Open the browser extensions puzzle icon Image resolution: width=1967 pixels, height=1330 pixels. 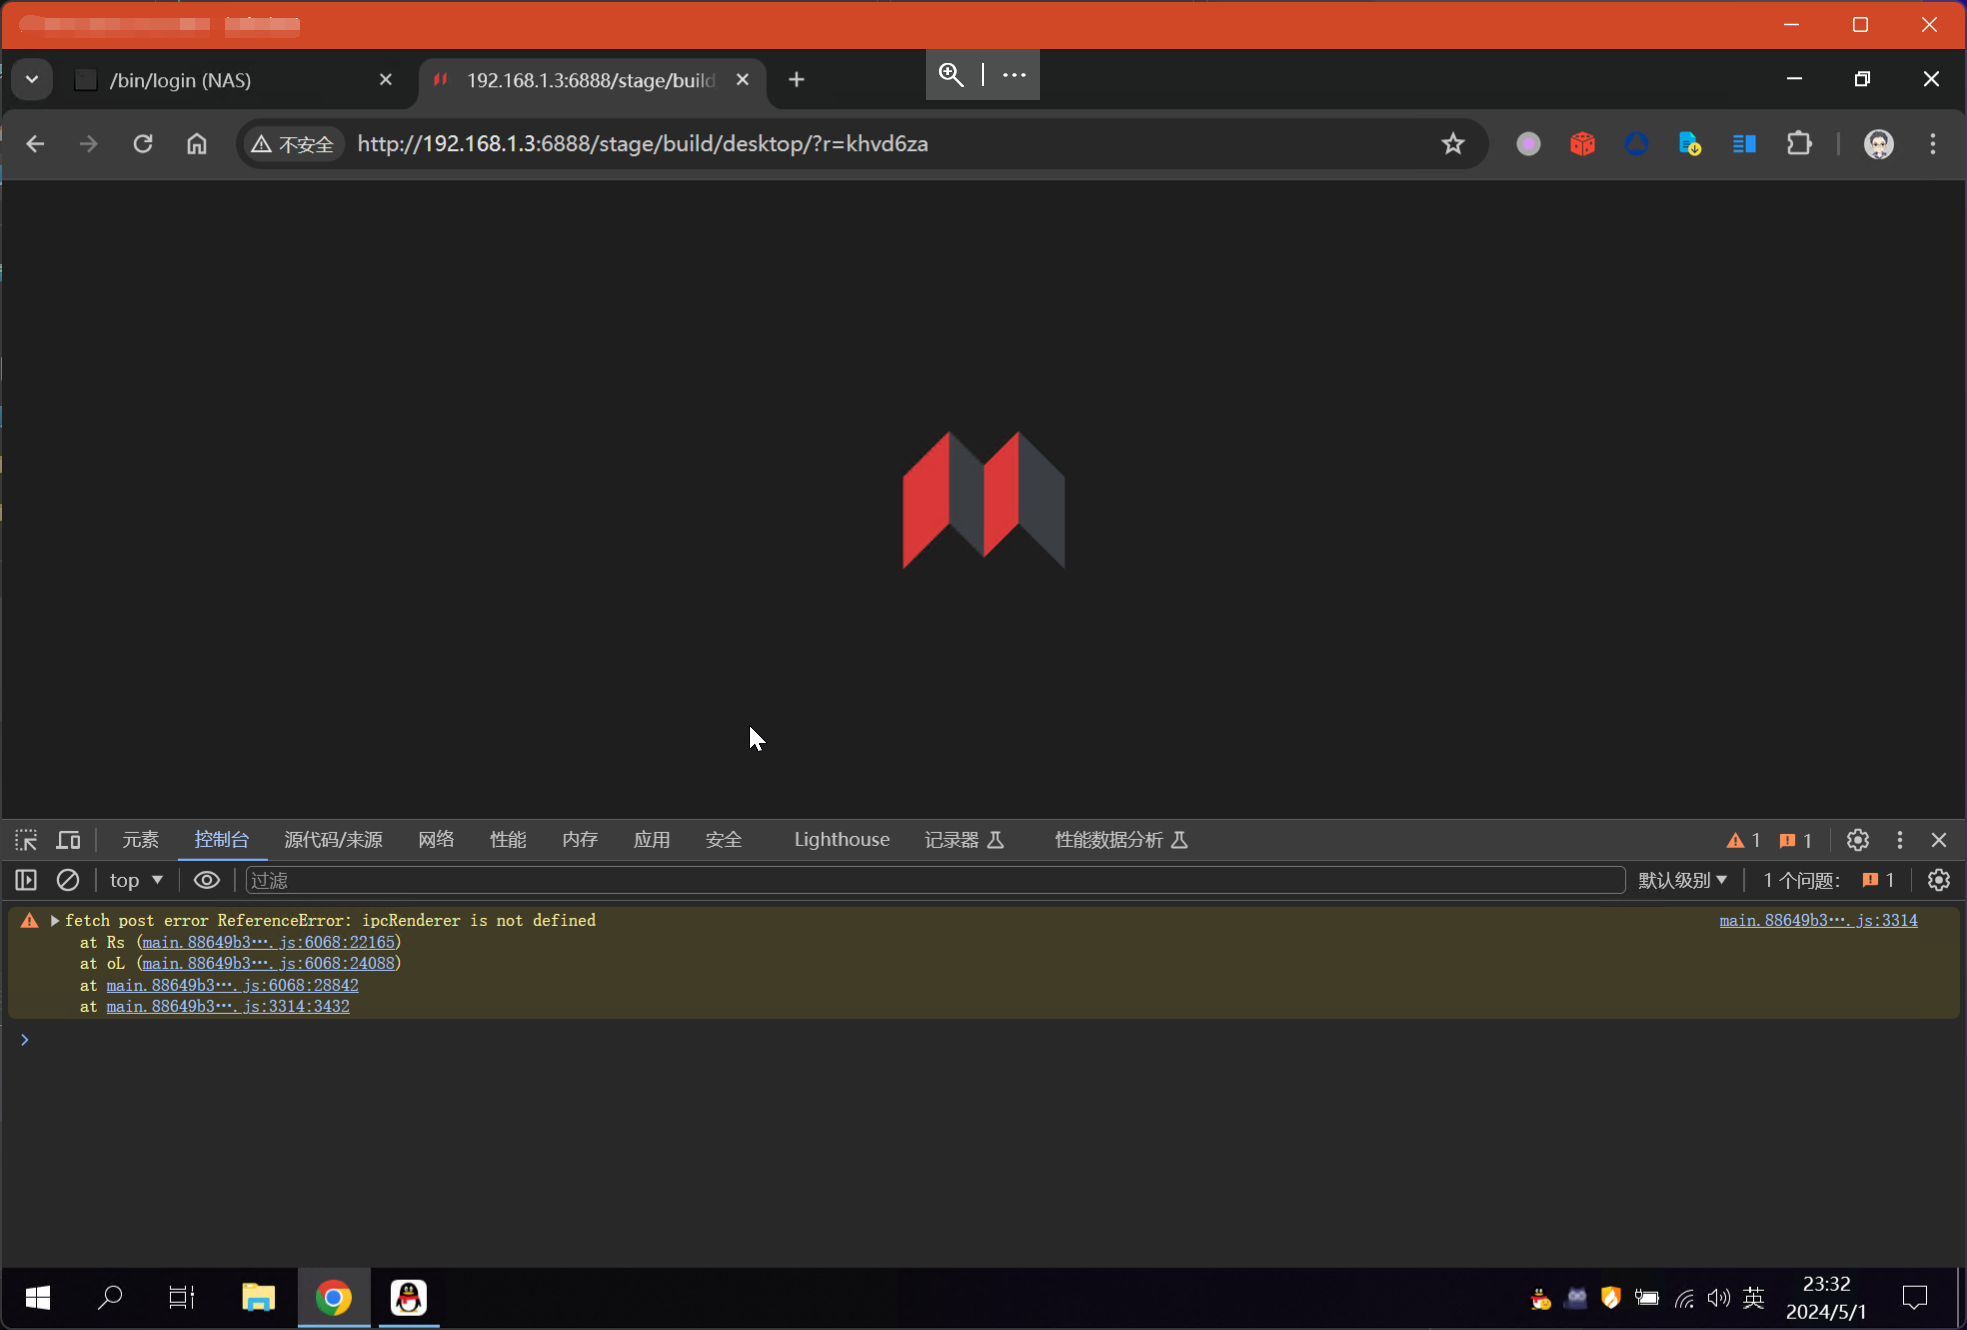1799,144
